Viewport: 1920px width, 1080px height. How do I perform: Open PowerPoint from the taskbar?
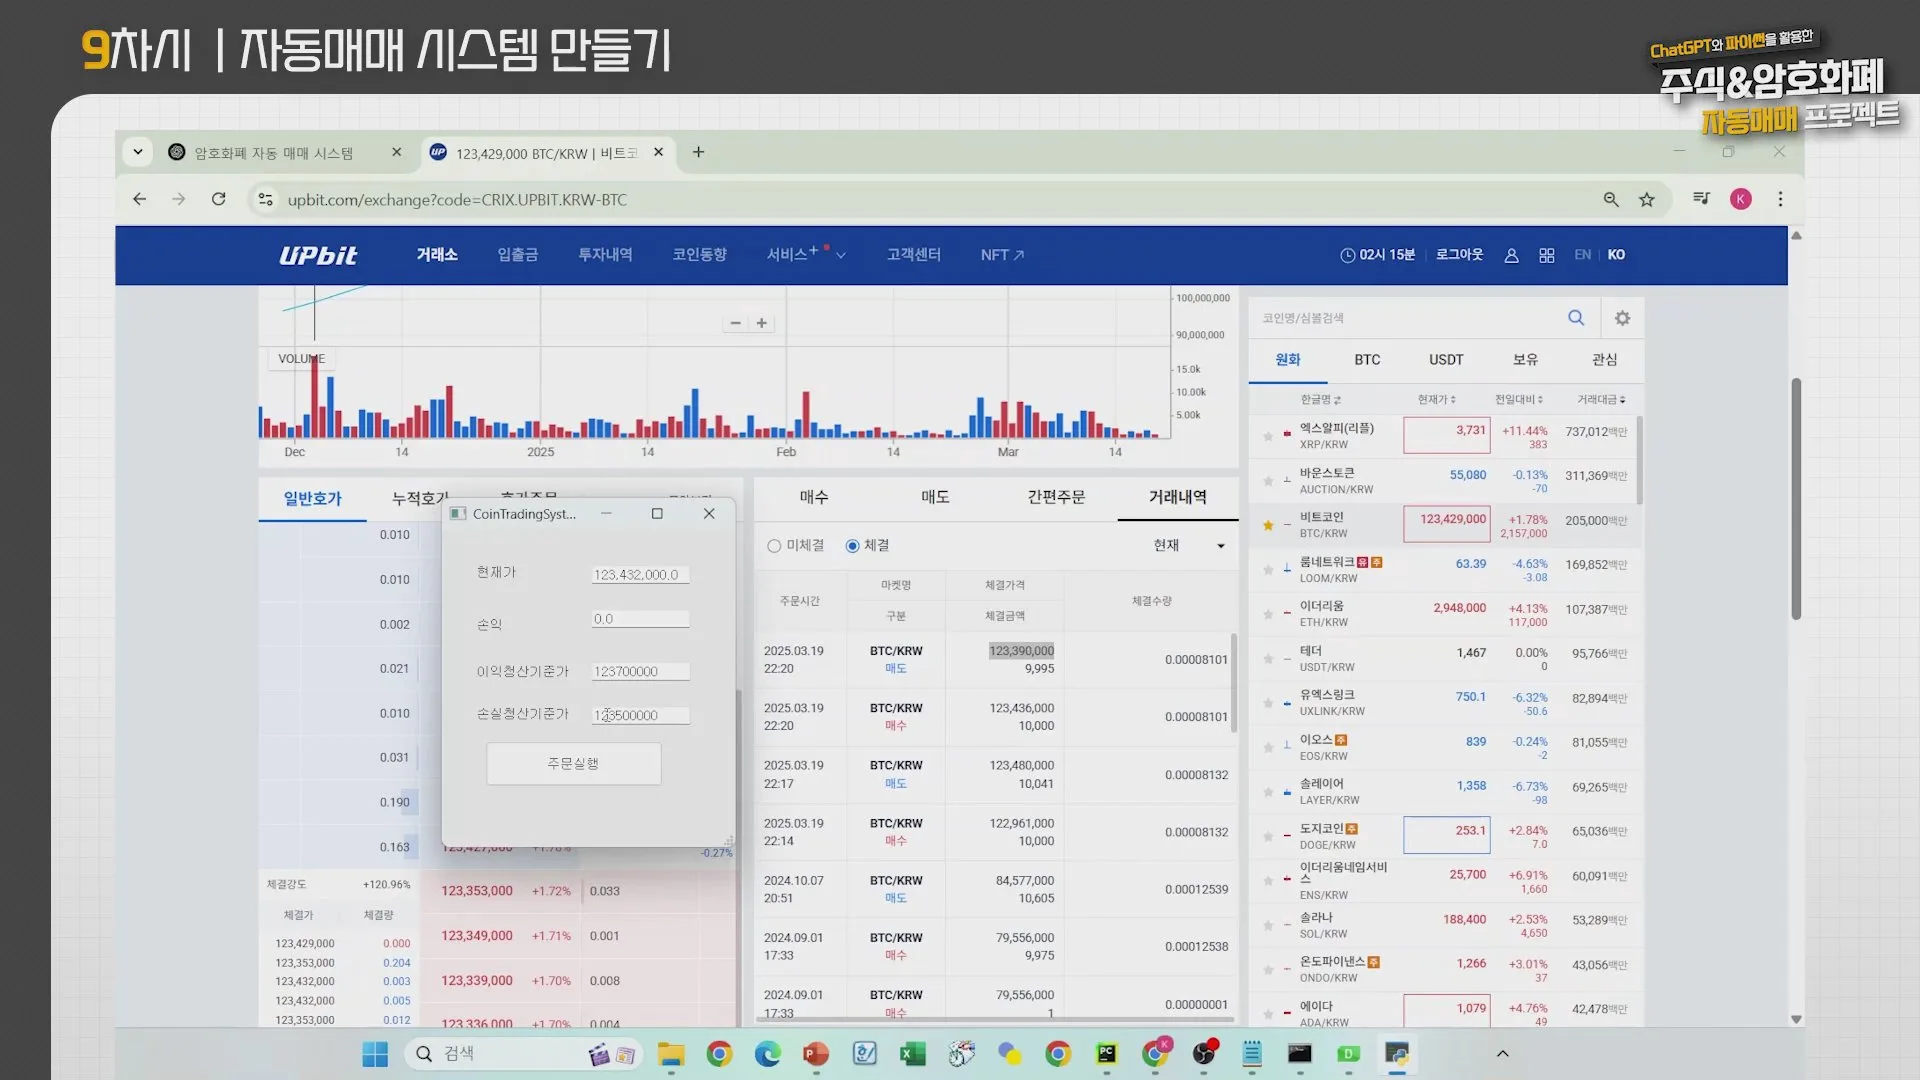coord(816,1054)
